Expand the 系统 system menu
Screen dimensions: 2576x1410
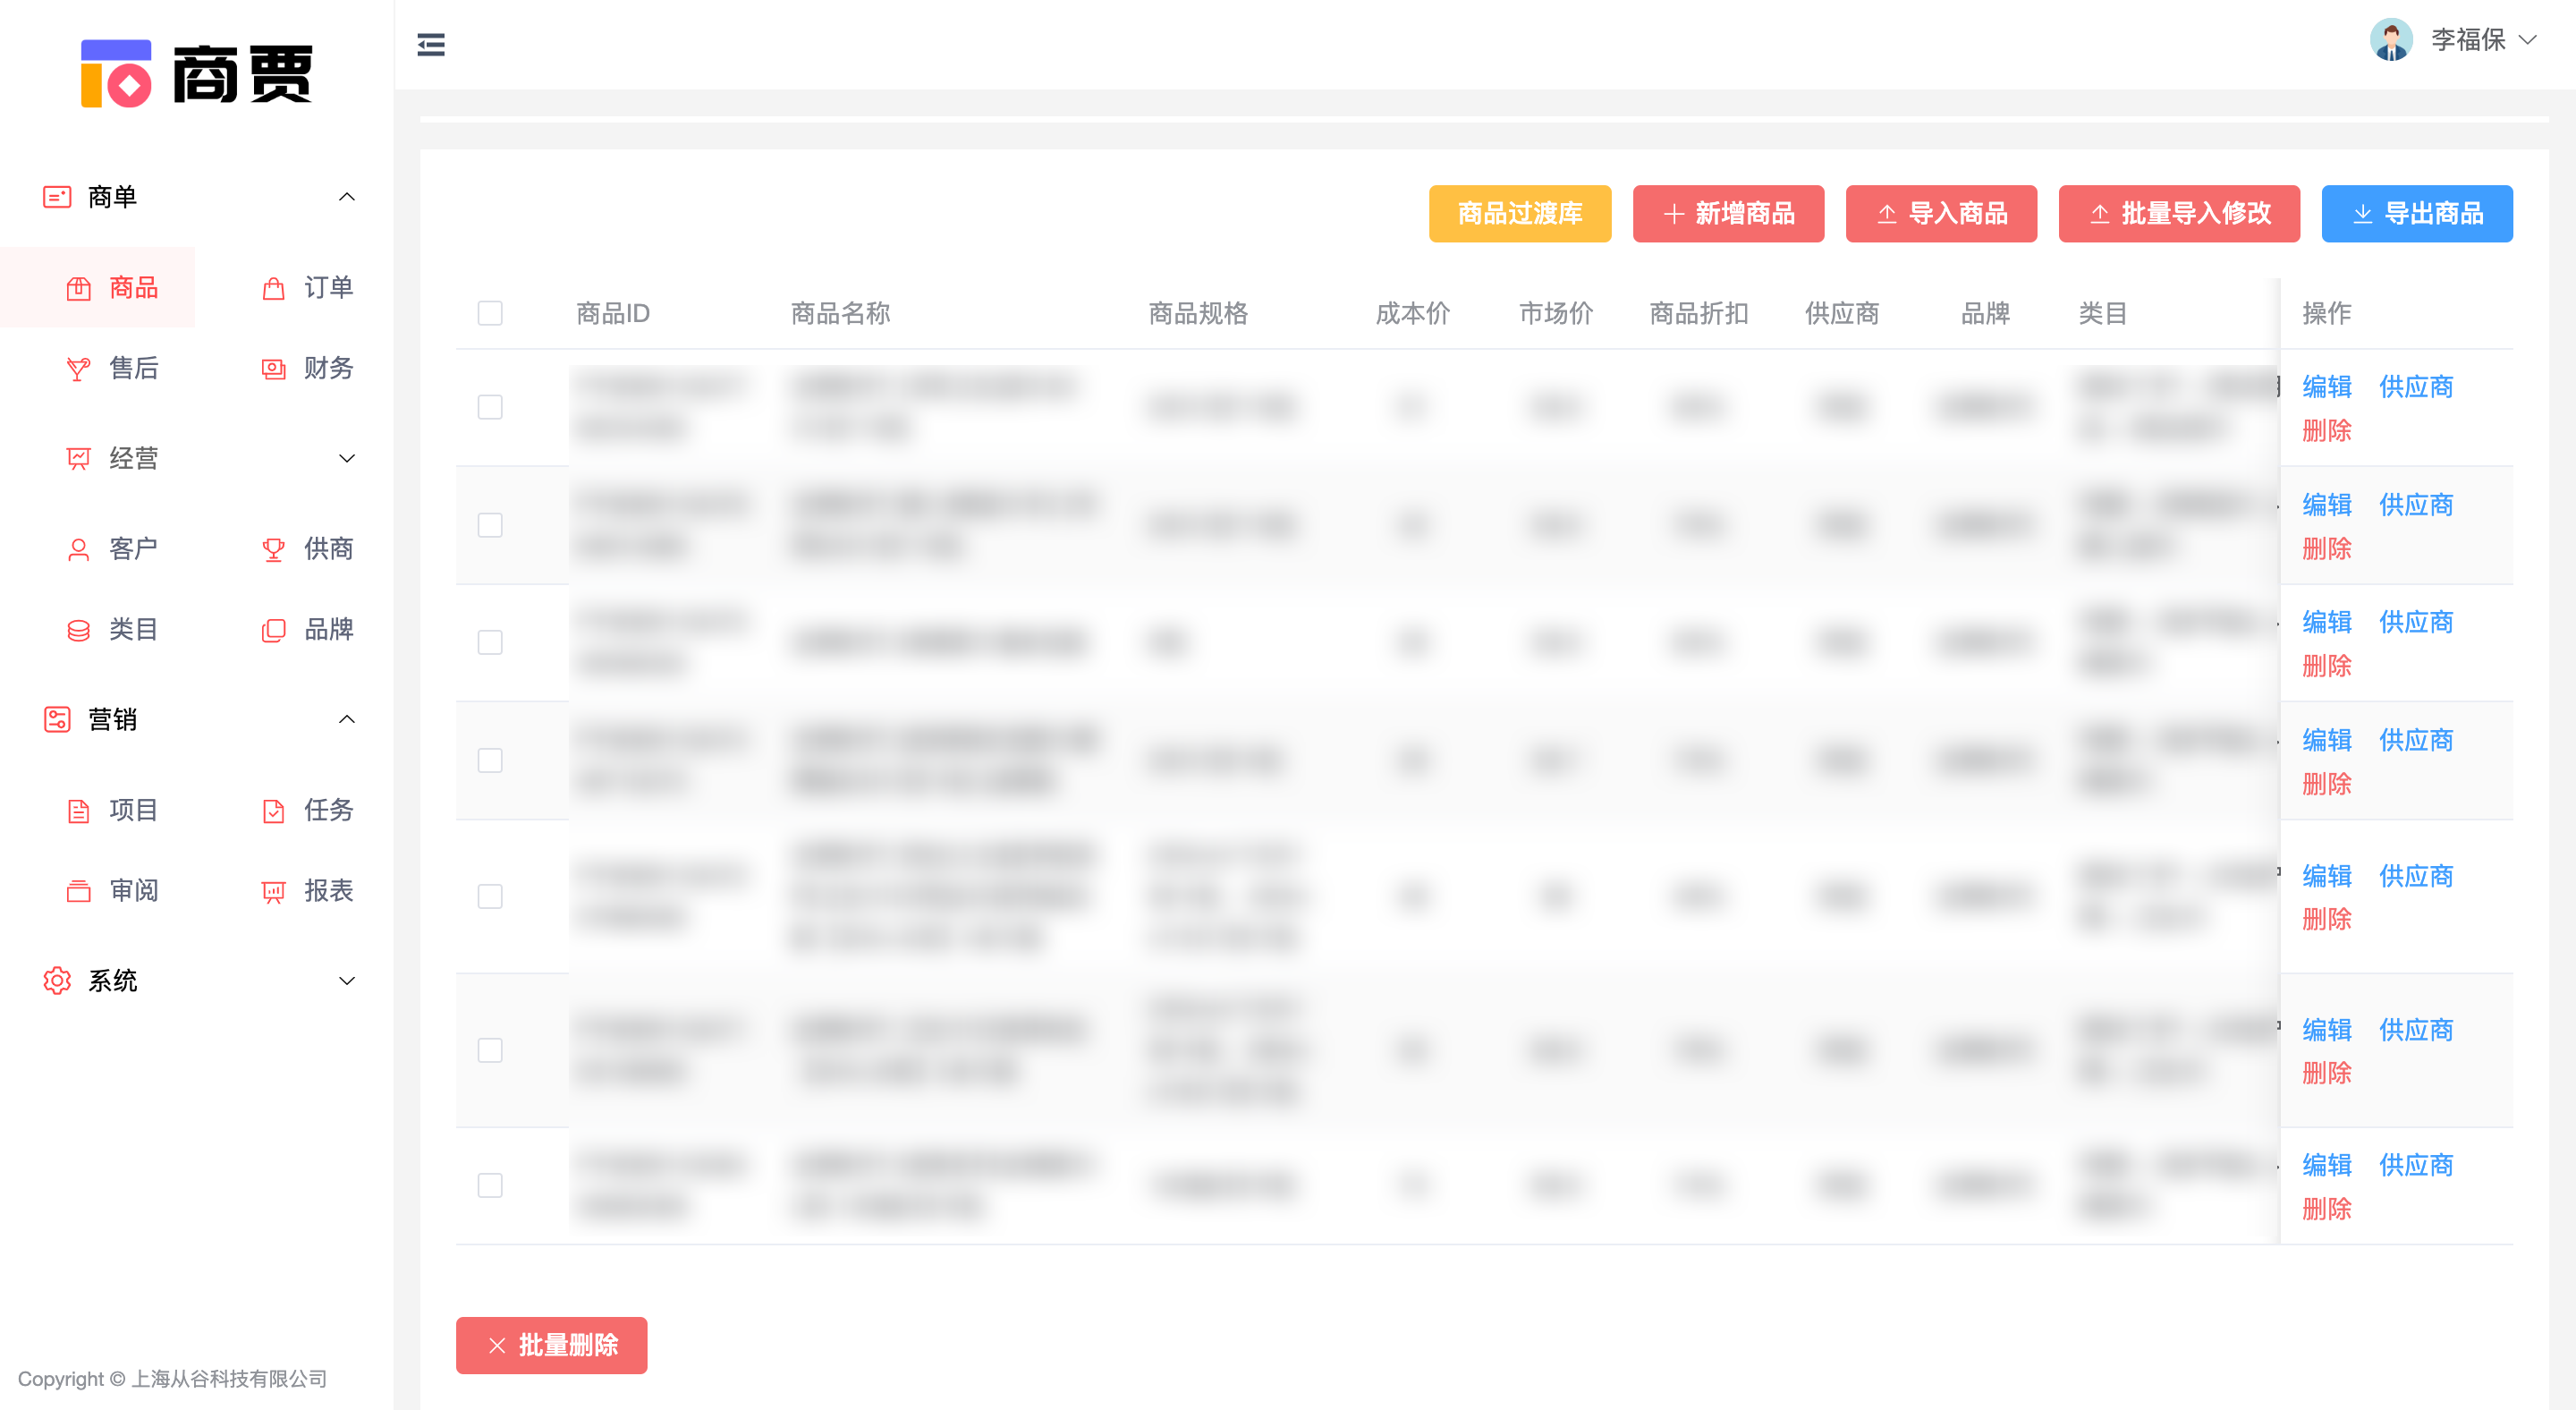coord(346,981)
